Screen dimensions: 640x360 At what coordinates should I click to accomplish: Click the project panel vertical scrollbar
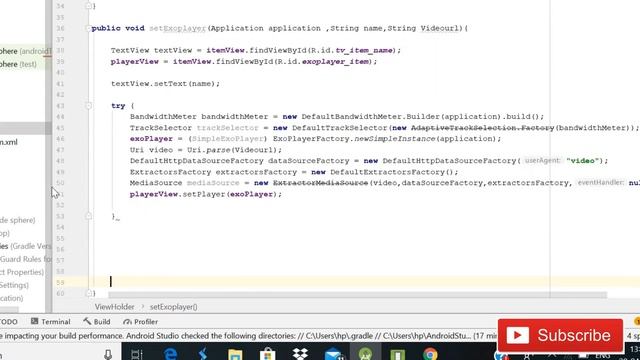(48, 155)
